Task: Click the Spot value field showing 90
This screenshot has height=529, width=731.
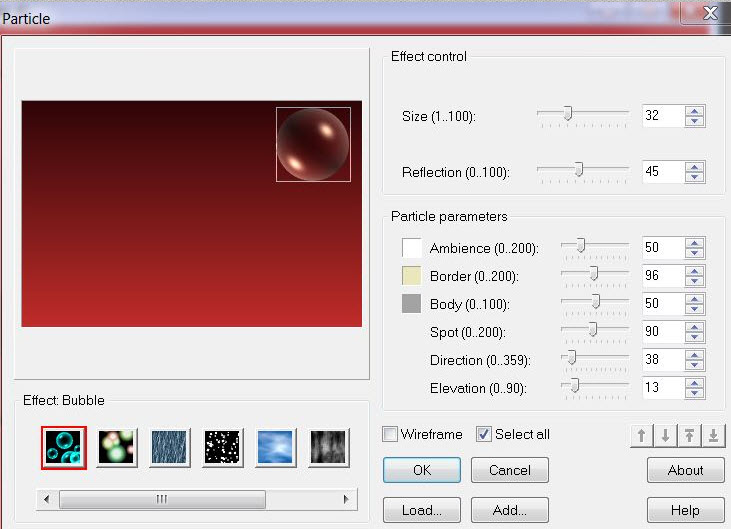Action: tap(663, 331)
